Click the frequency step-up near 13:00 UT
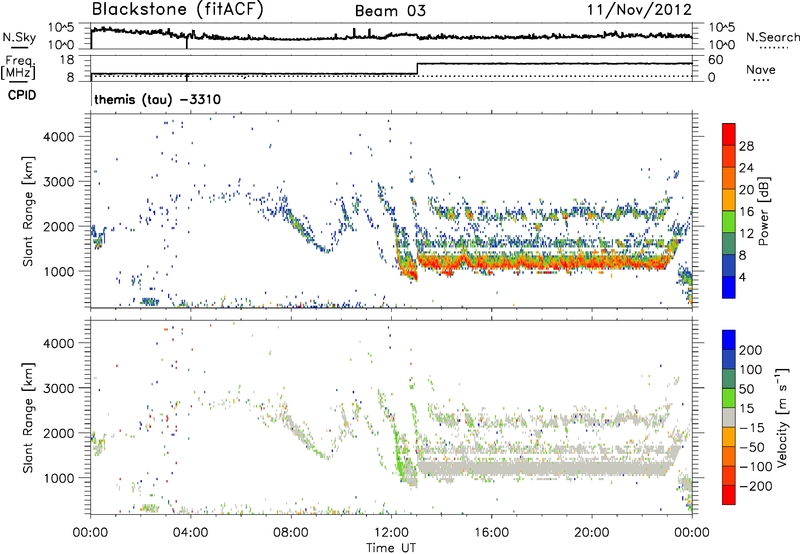Viewport: 800px width, 554px height. coord(417,69)
